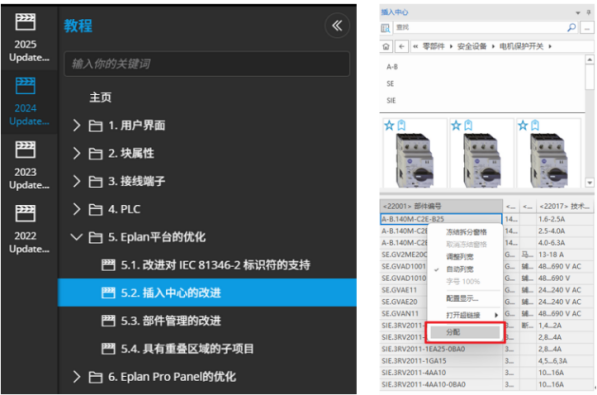Click the 安全设备 breadcrumb
Screen dimensions: 597x395
coord(472,46)
